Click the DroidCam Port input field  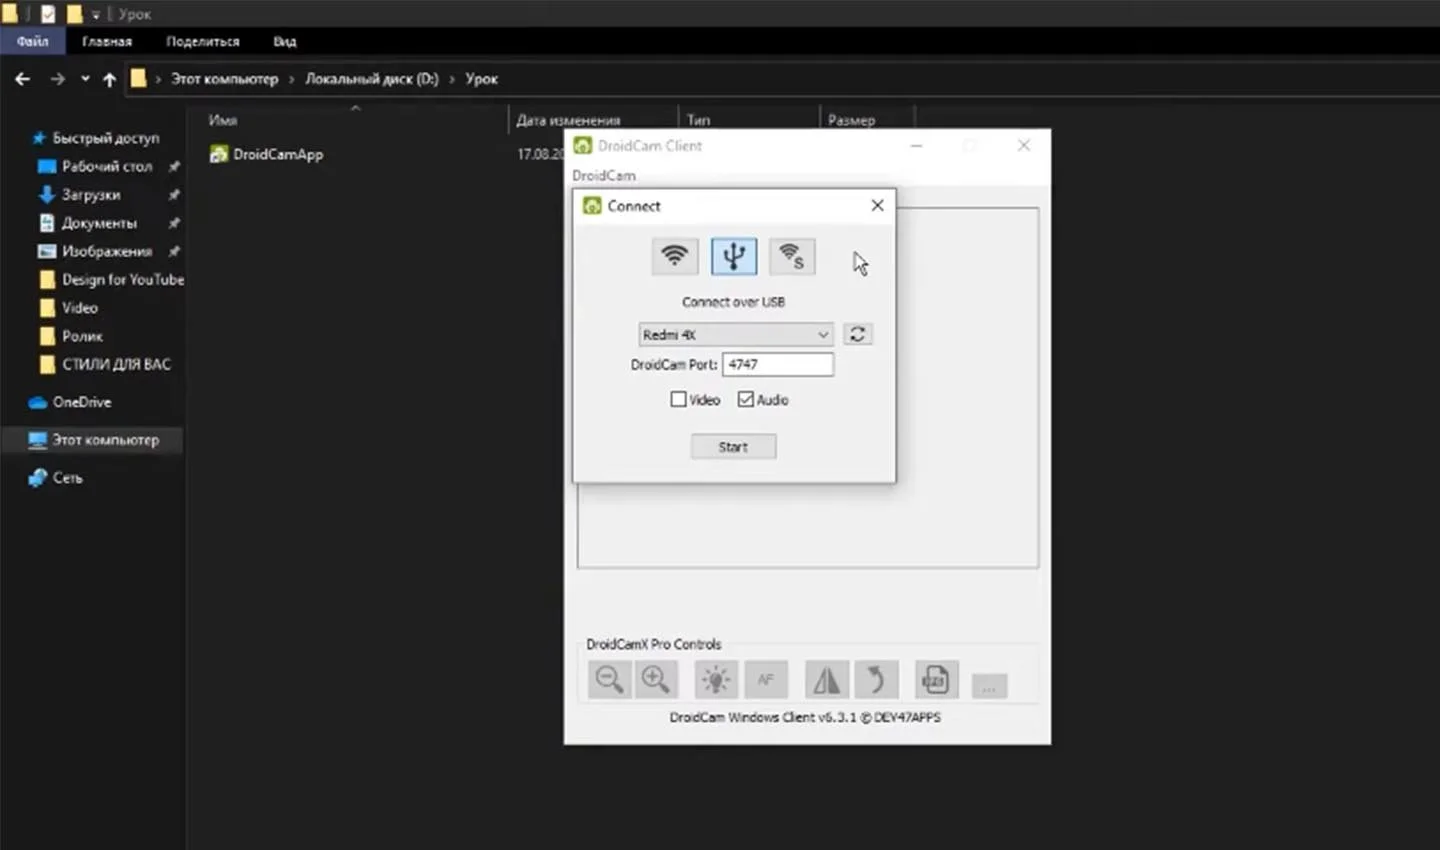click(x=778, y=364)
